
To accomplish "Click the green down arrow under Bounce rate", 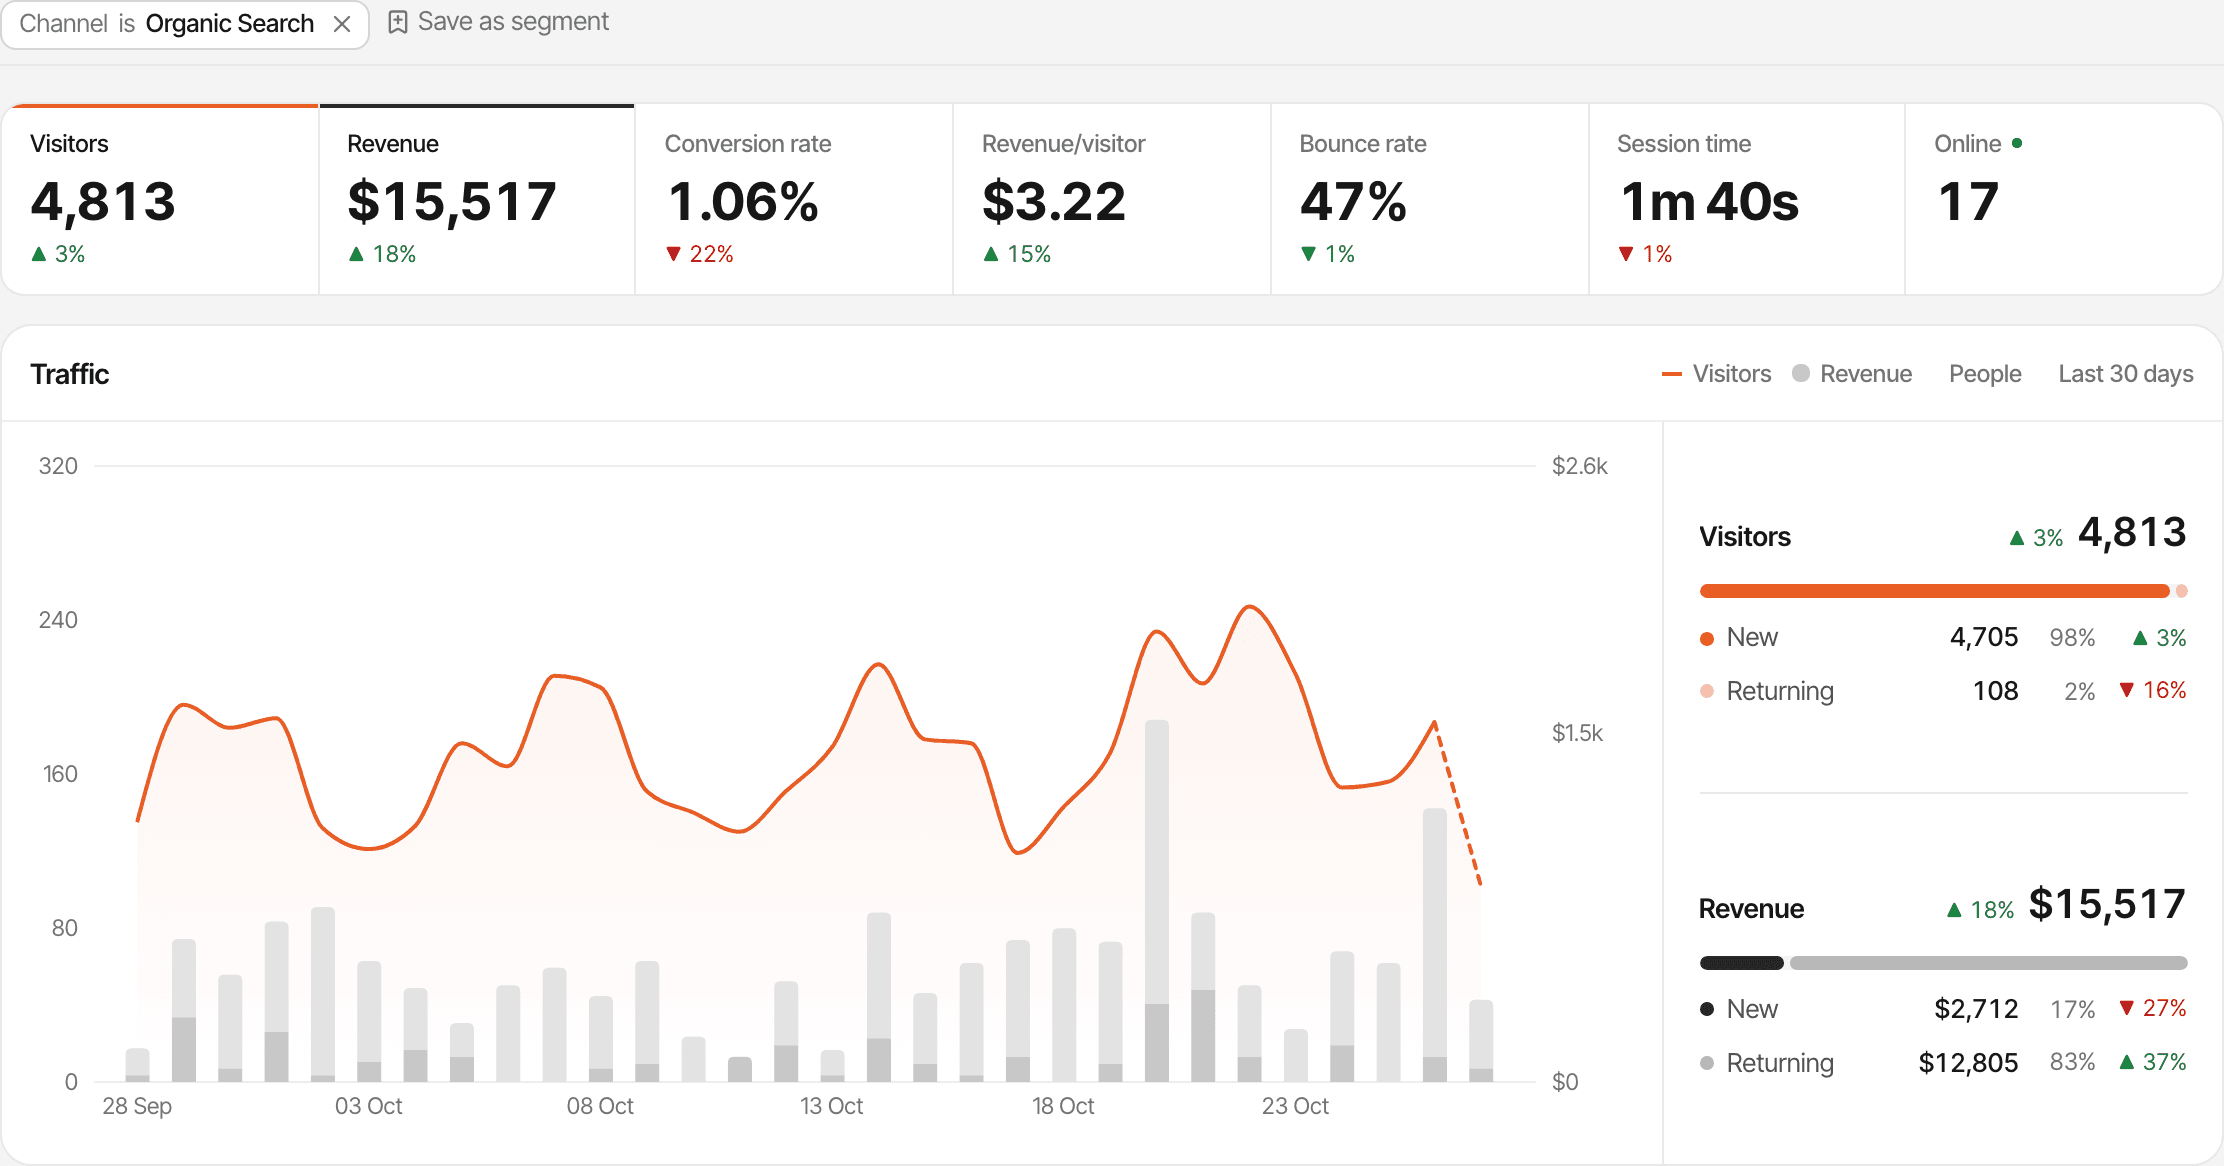I will [1308, 254].
